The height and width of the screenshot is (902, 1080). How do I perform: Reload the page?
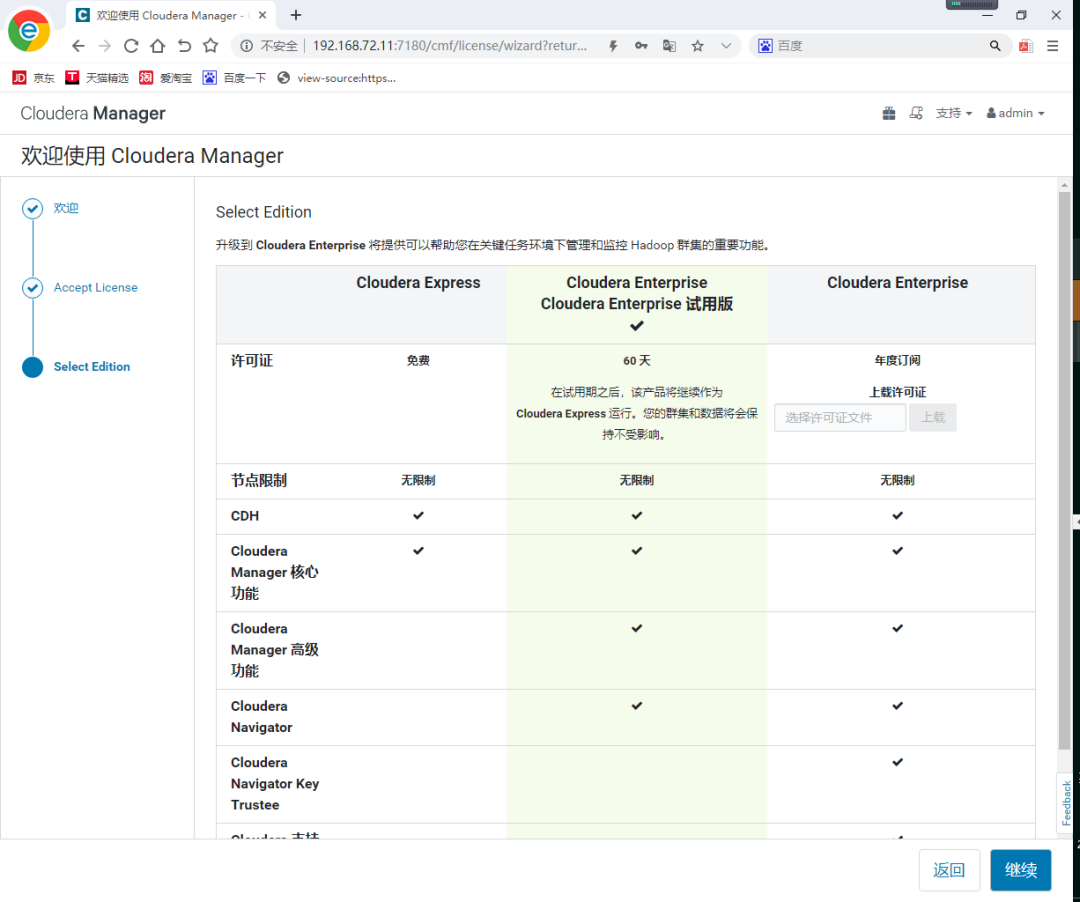pos(131,46)
